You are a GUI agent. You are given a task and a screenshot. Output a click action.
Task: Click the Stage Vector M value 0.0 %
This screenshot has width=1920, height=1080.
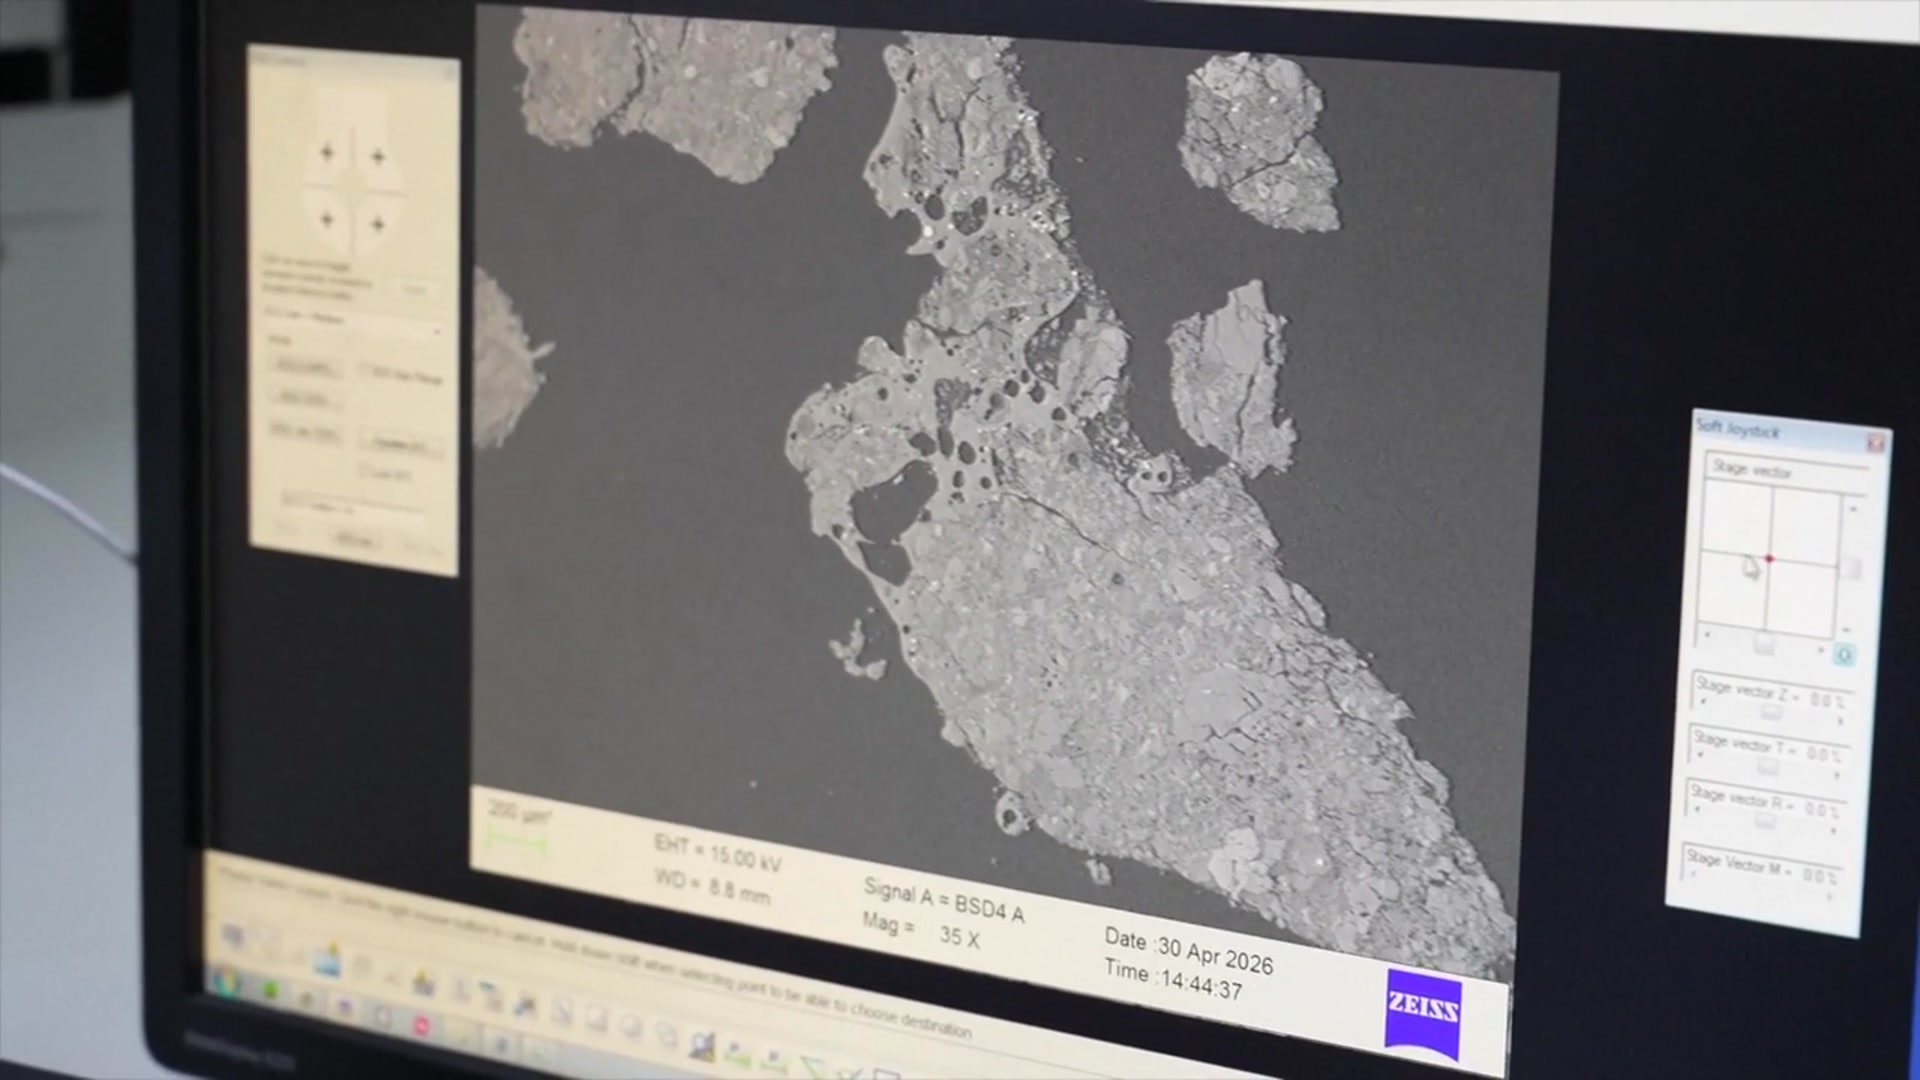pyautogui.click(x=1820, y=876)
